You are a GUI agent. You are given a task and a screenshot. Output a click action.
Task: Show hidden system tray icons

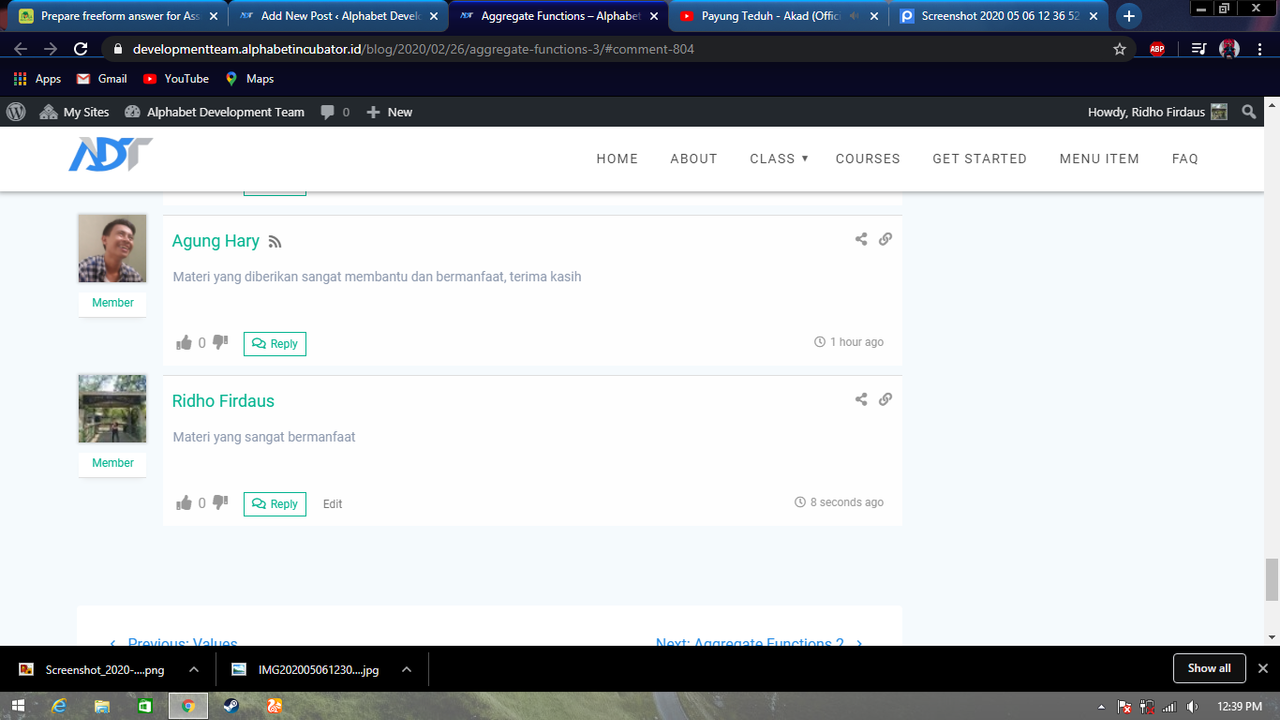1101,707
